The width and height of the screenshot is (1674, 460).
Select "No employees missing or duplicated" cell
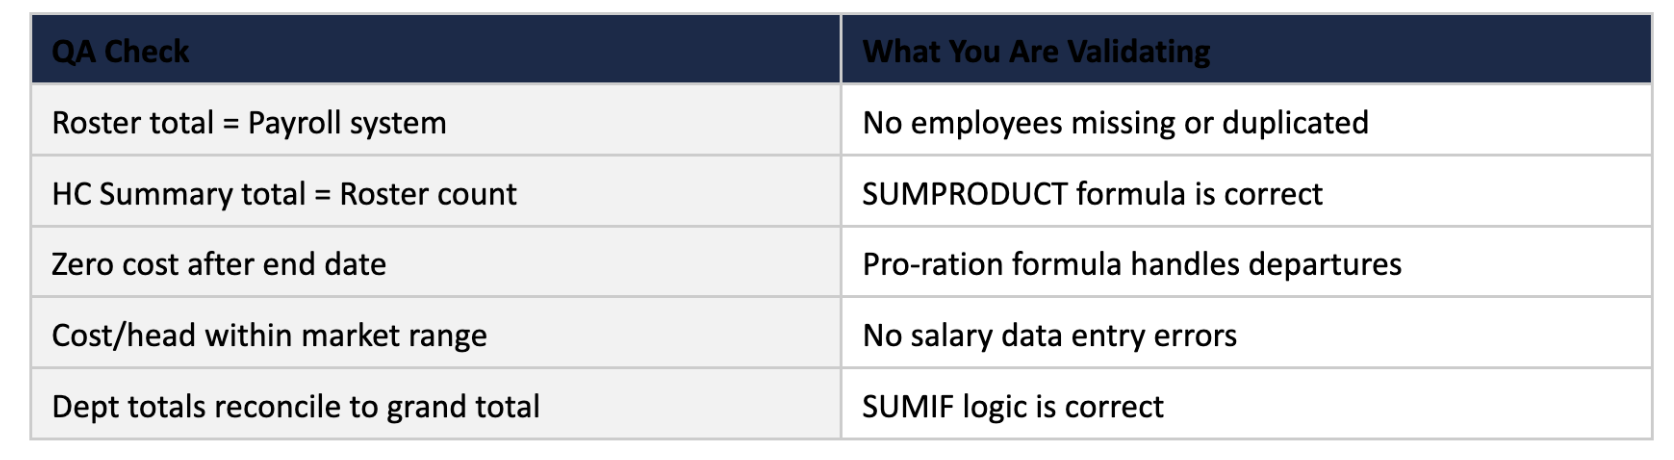point(1115,123)
